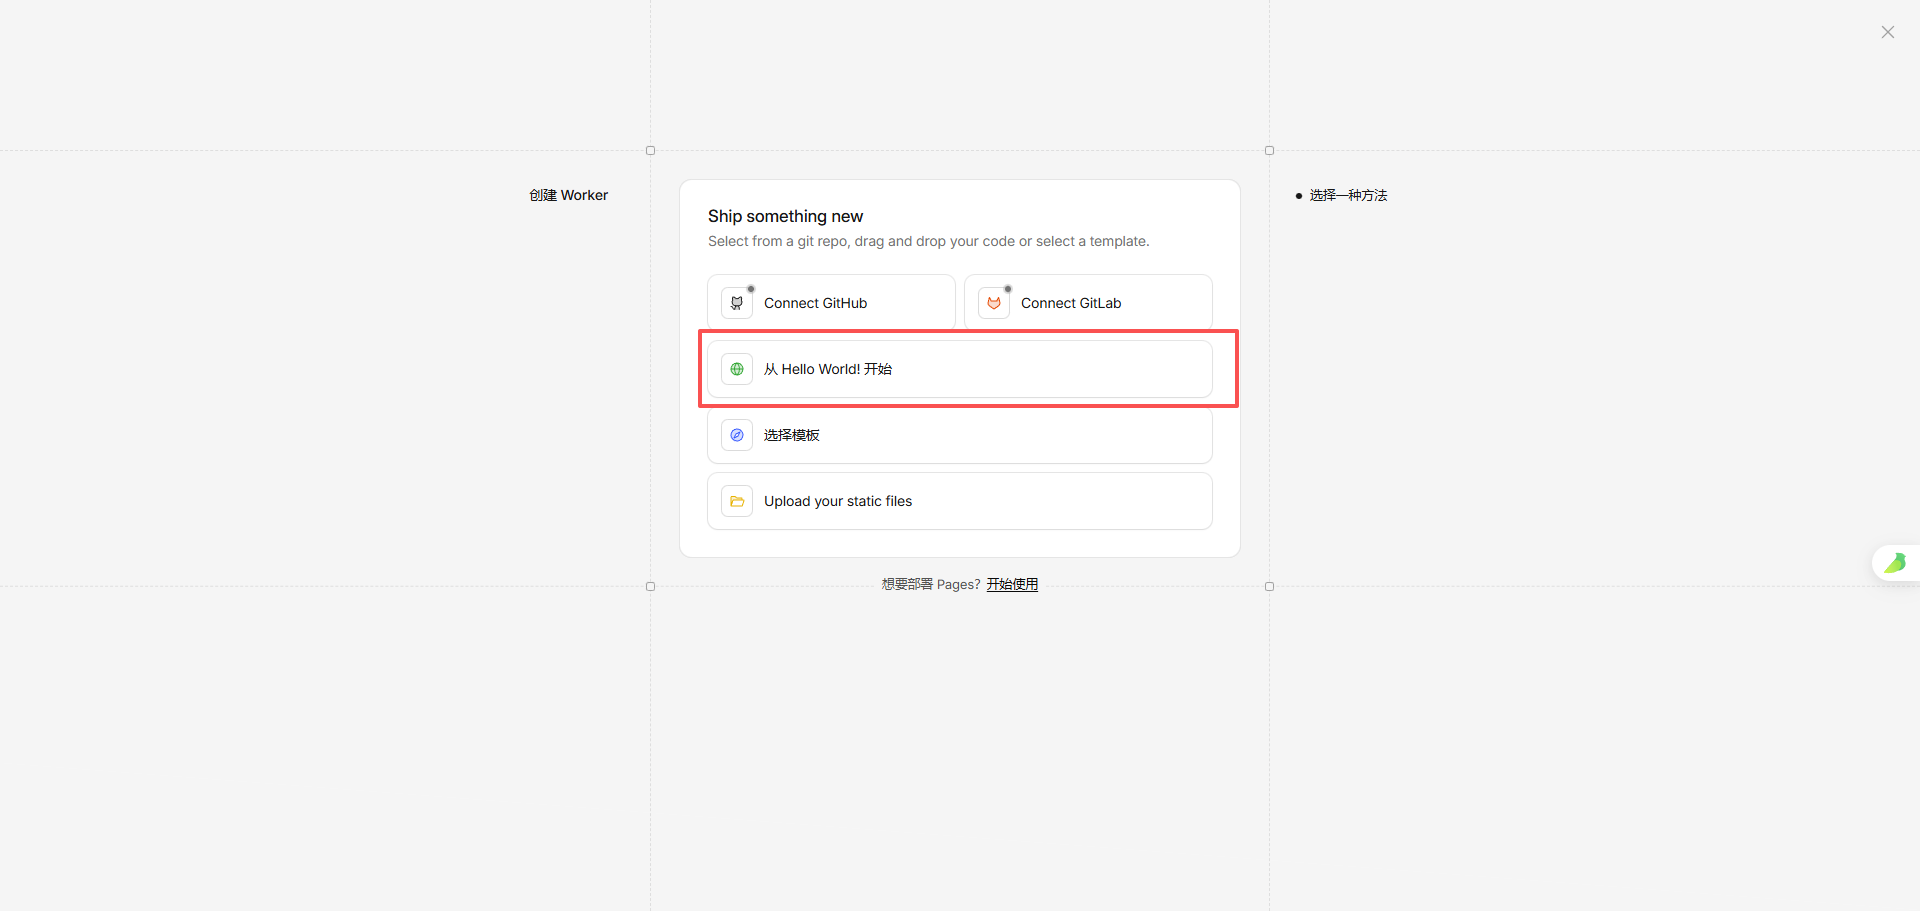Click the GitLab fox logo icon

coord(994,303)
